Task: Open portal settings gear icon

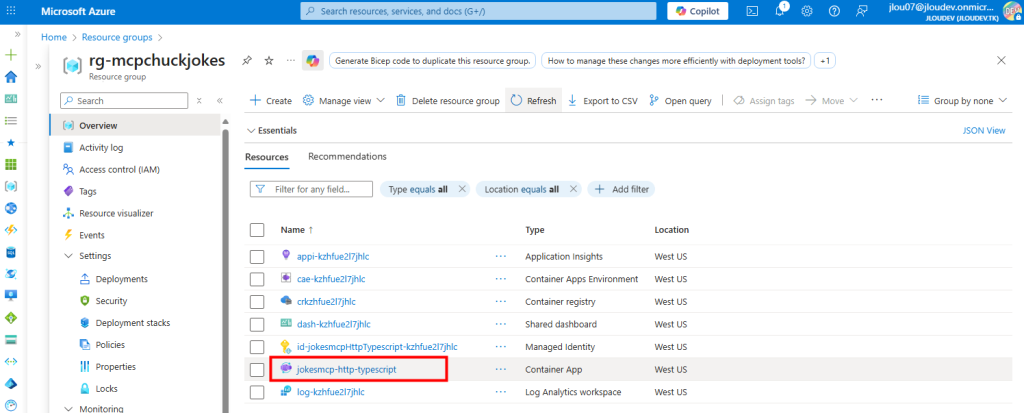Action: (807, 11)
